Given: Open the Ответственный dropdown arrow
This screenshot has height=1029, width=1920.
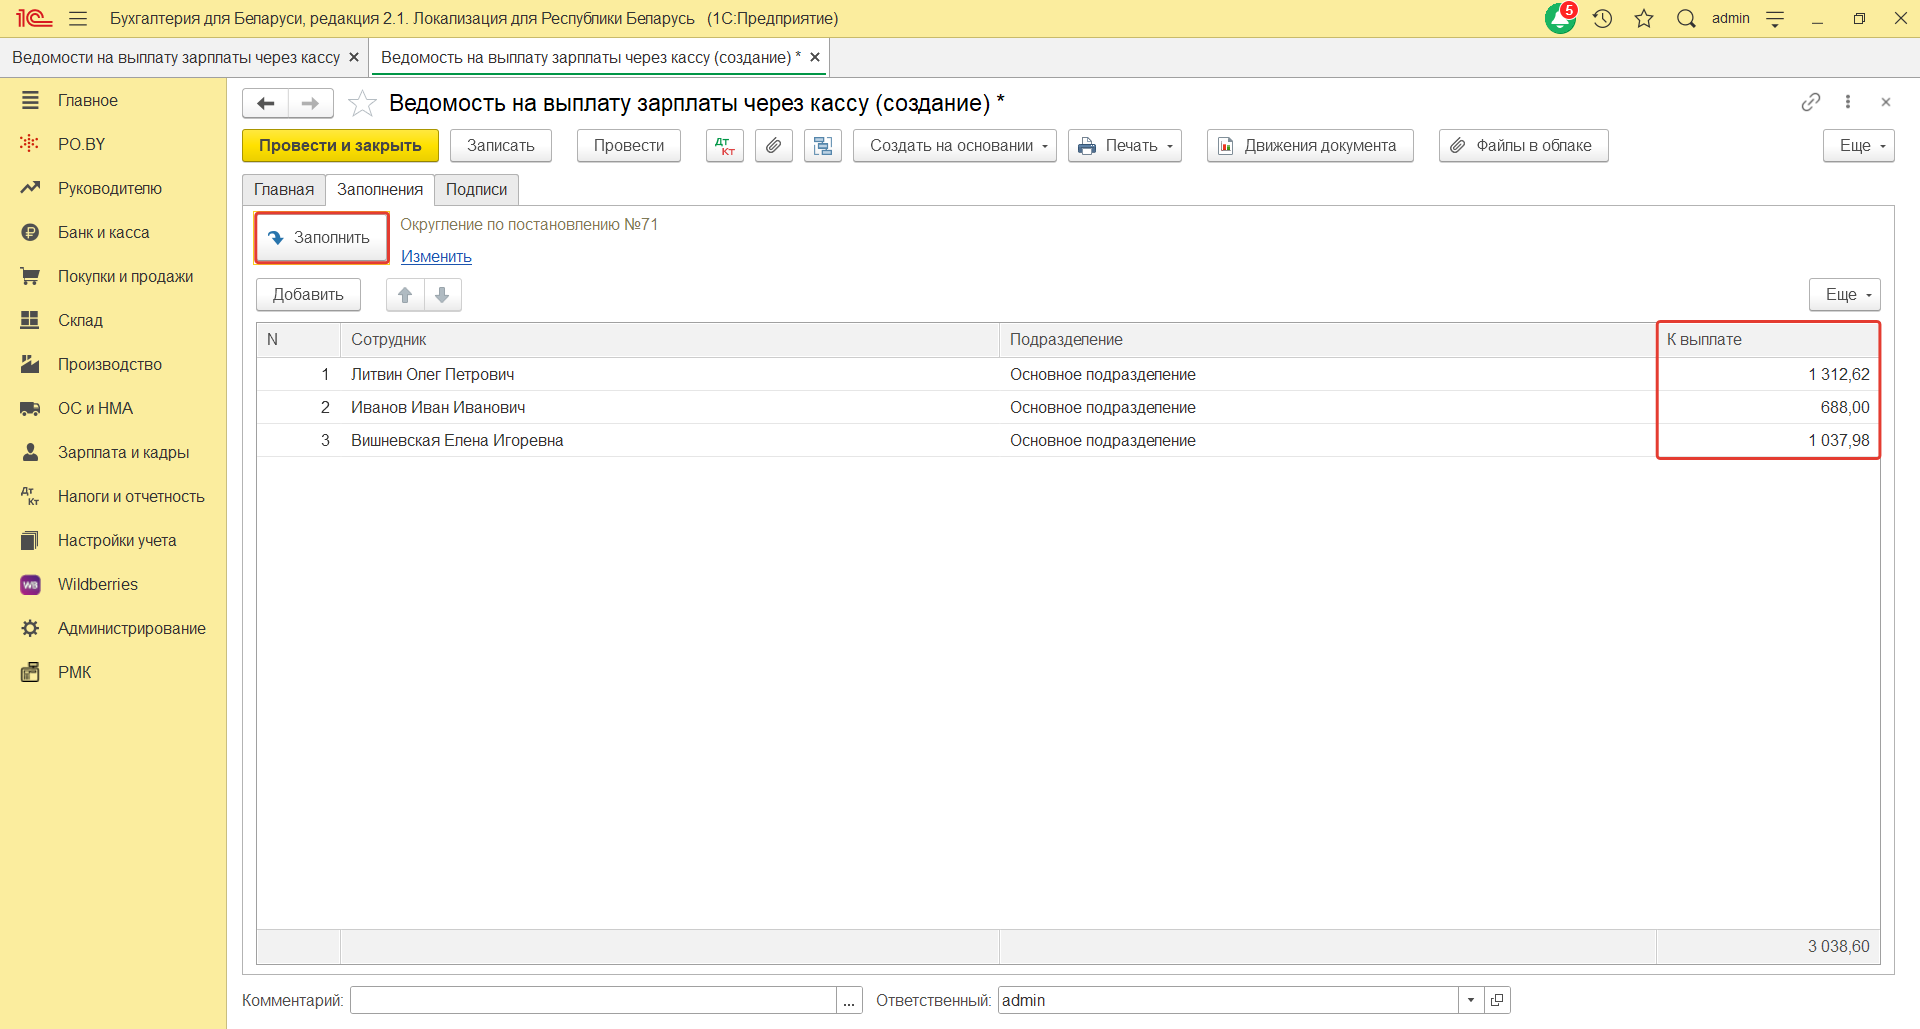Looking at the screenshot, I should coord(1471,1000).
